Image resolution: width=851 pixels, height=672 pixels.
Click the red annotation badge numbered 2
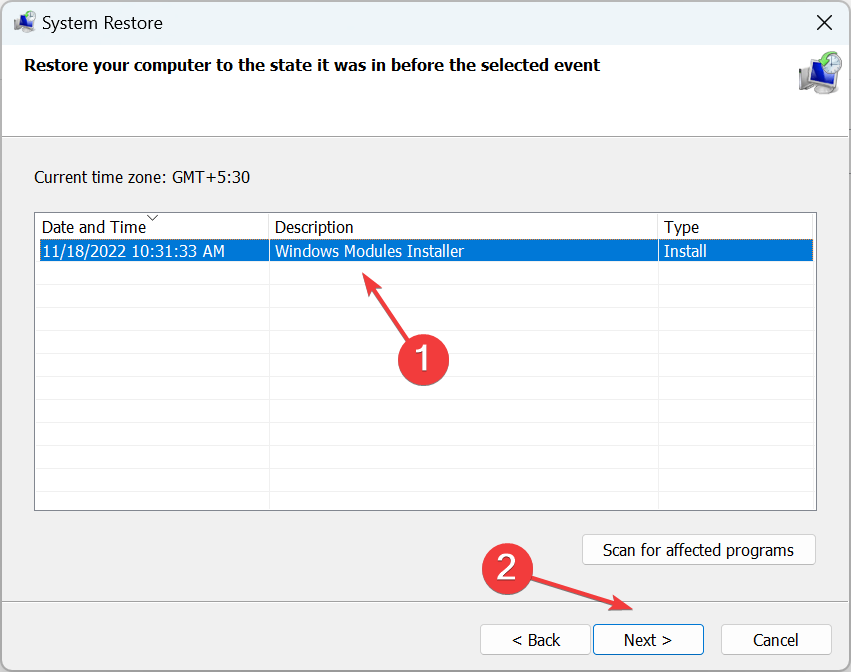click(507, 568)
